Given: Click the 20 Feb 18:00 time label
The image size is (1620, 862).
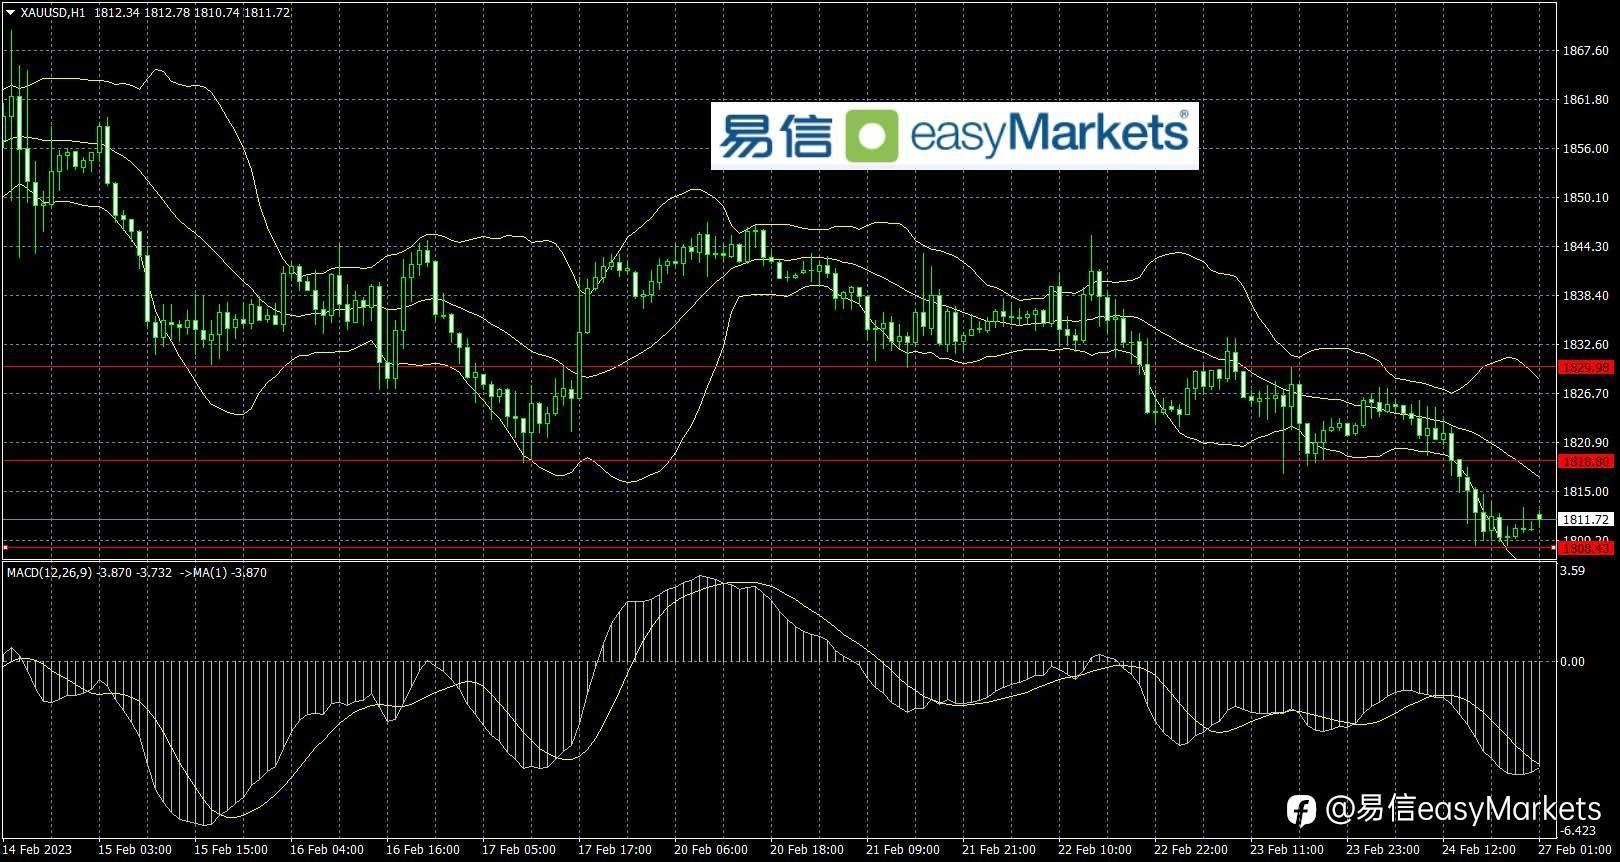Looking at the screenshot, I should pyautogui.click(x=807, y=850).
